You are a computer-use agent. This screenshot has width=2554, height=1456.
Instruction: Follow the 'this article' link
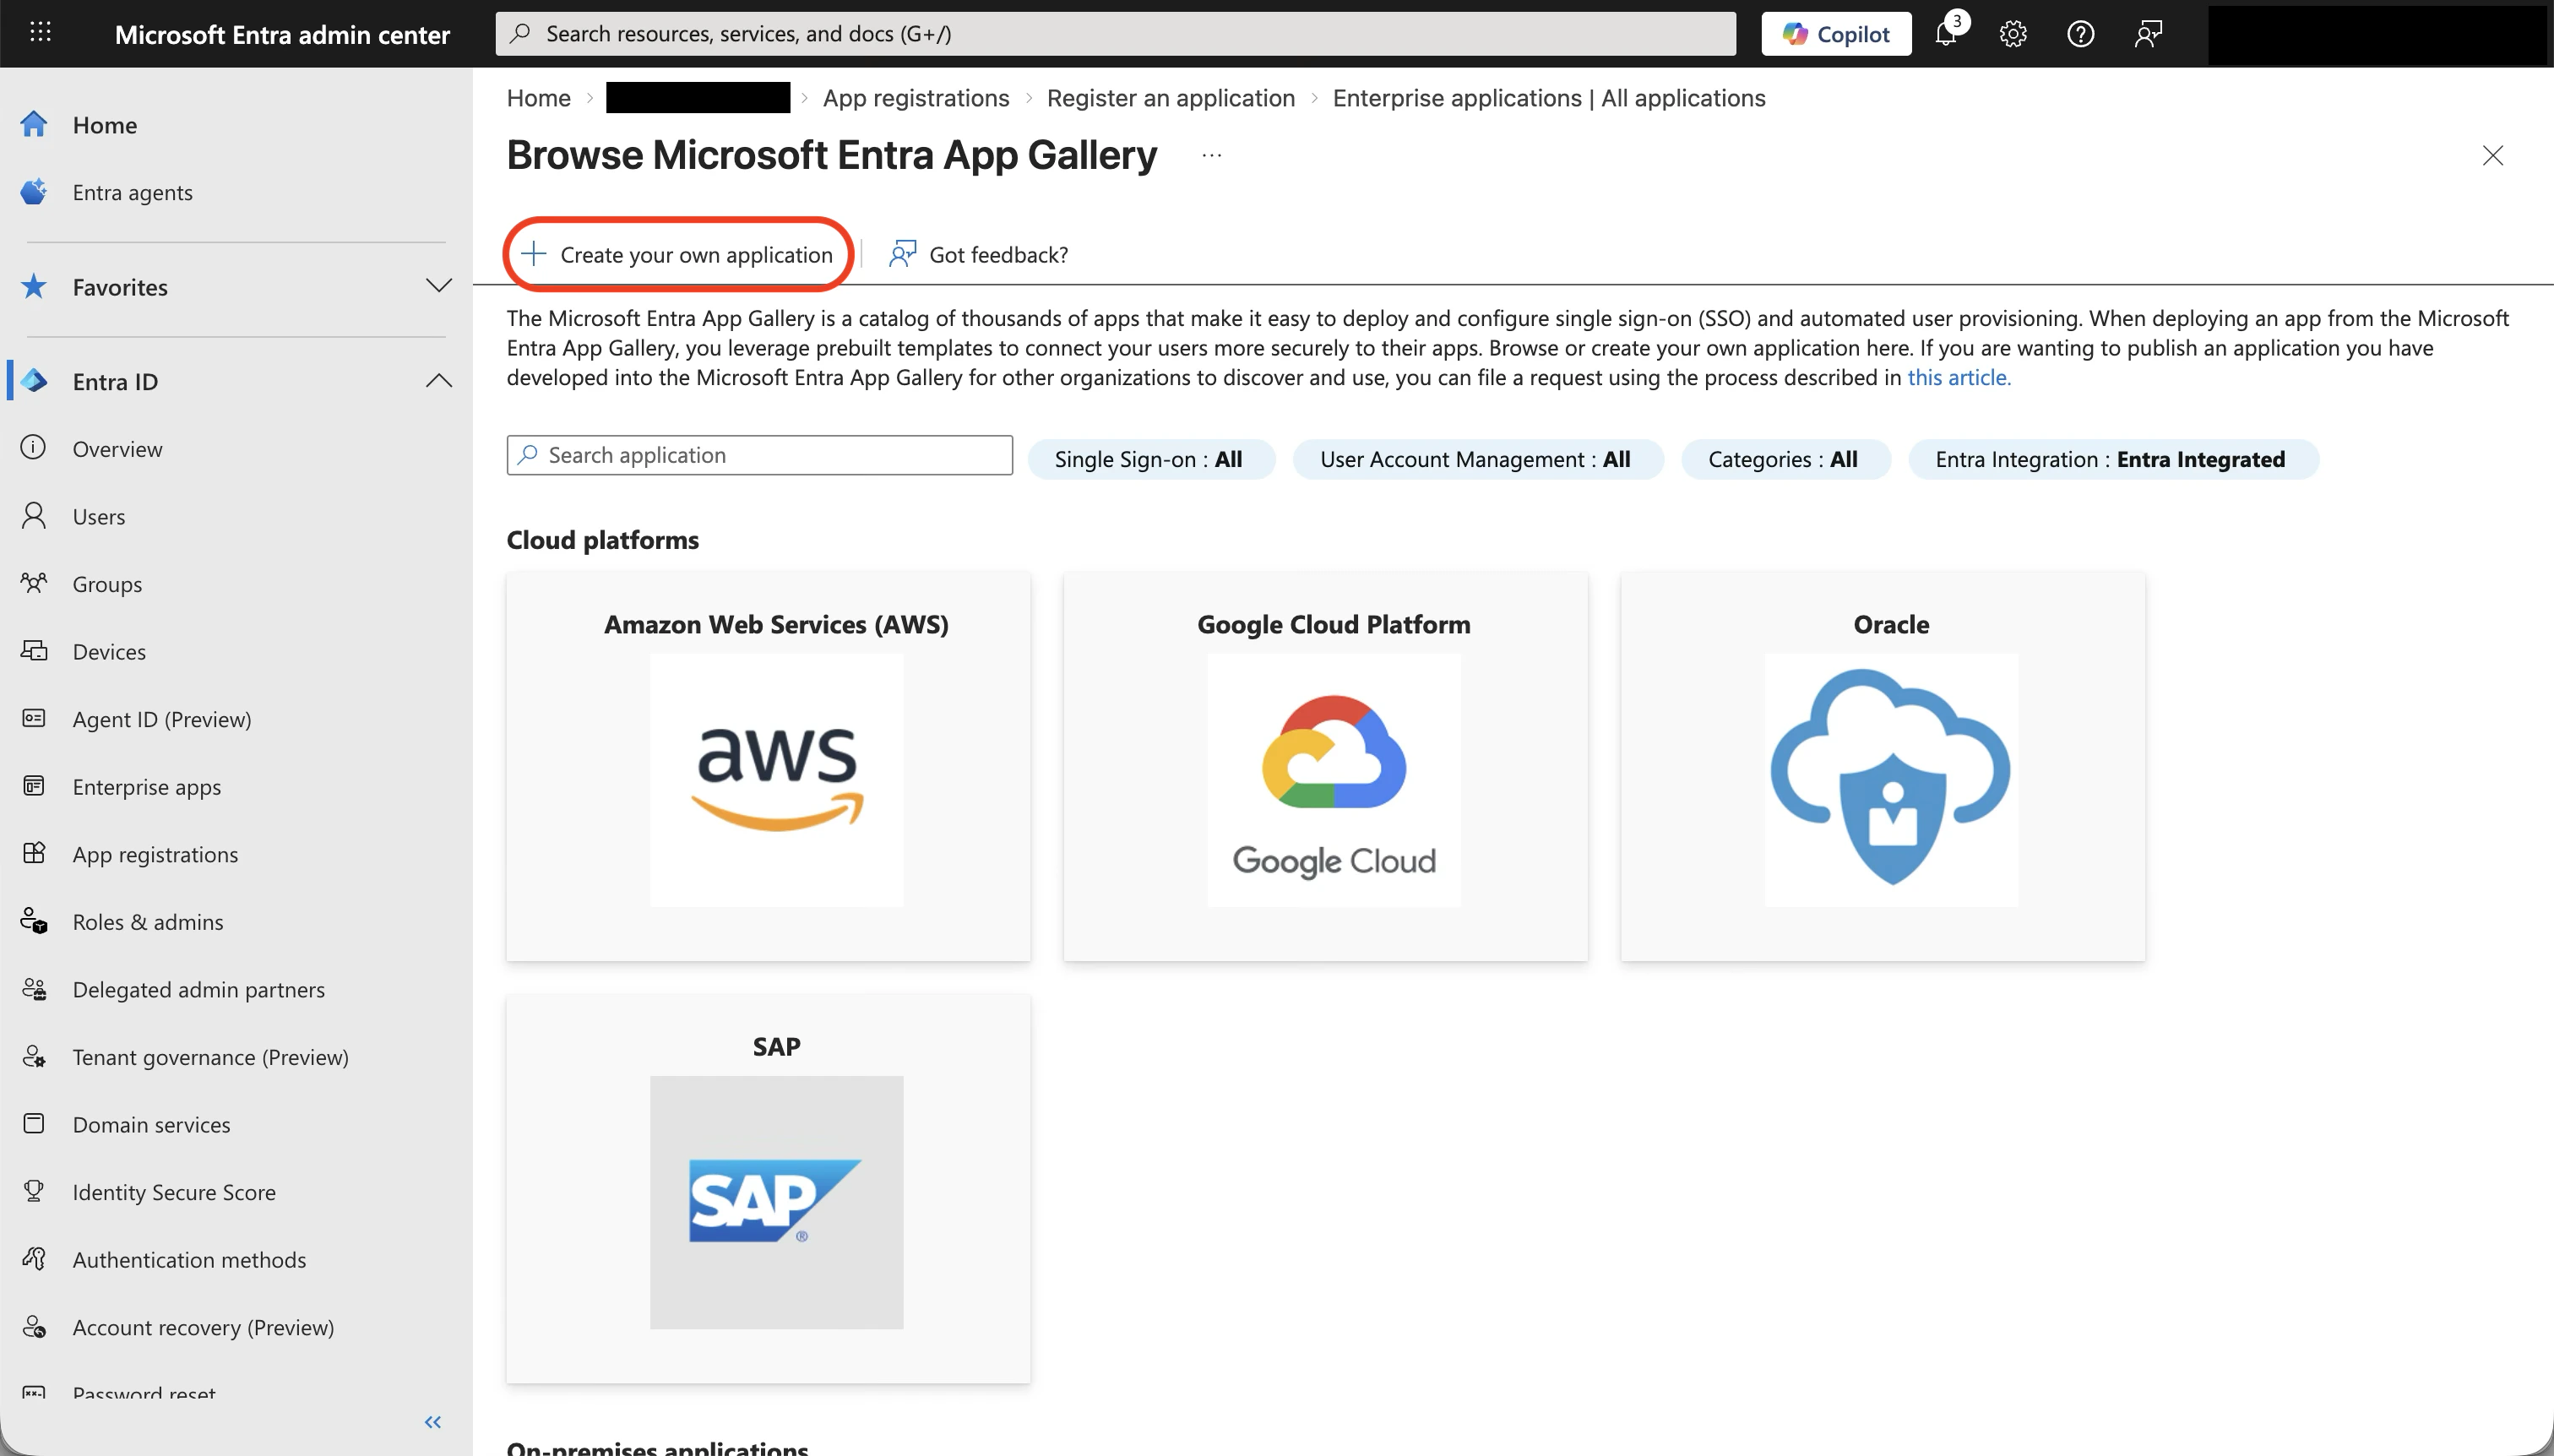[1958, 377]
